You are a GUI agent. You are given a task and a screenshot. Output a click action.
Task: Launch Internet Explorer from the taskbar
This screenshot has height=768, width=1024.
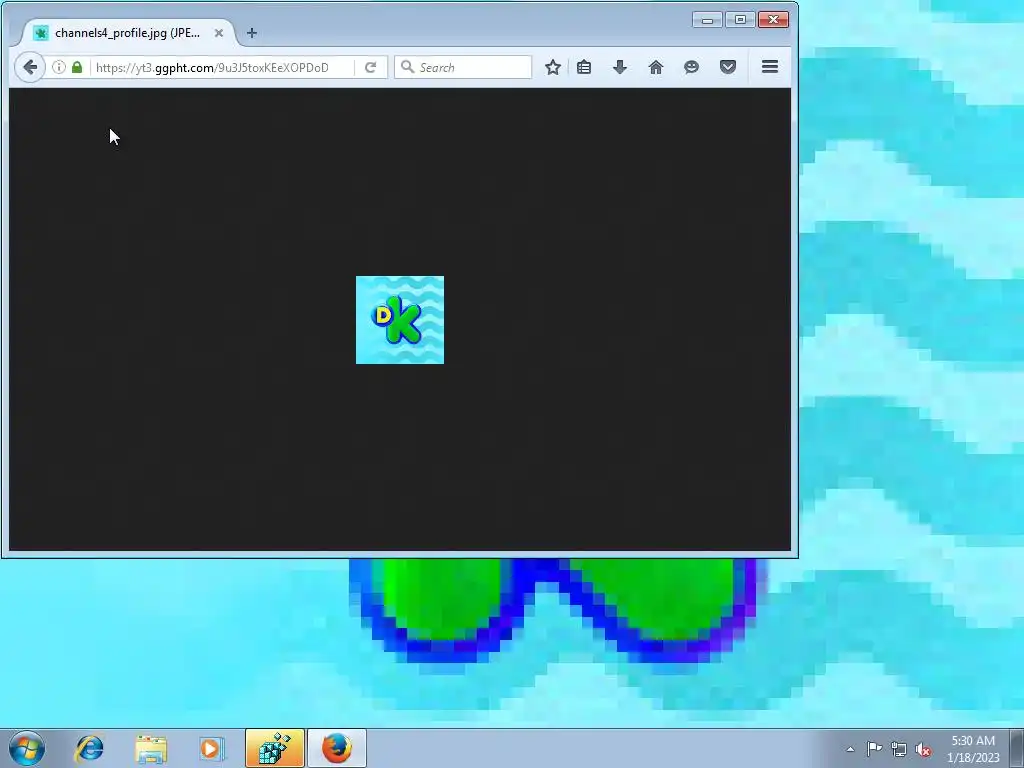pyautogui.click(x=89, y=748)
